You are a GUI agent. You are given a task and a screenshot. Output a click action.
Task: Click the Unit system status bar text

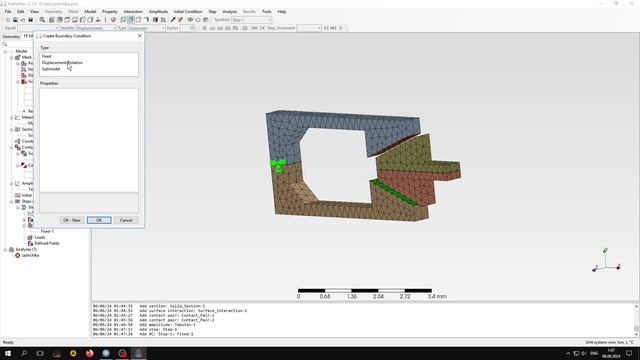[x=609, y=342]
